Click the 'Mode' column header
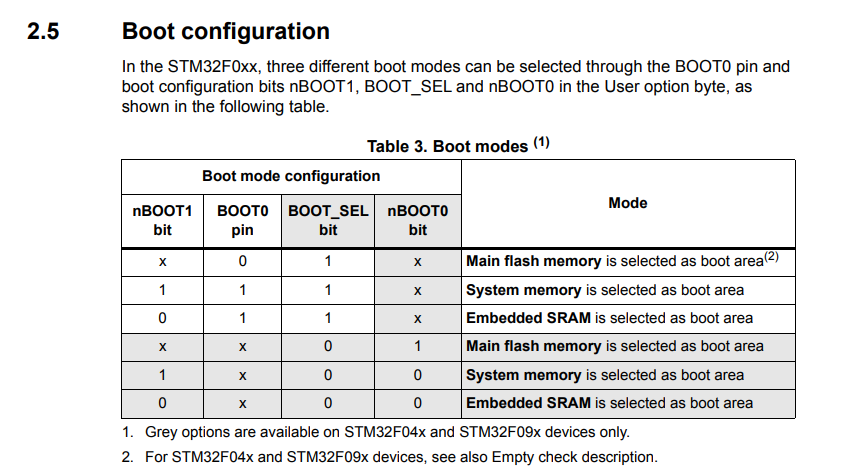The image size is (853, 473). pyautogui.click(x=627, y=203)
